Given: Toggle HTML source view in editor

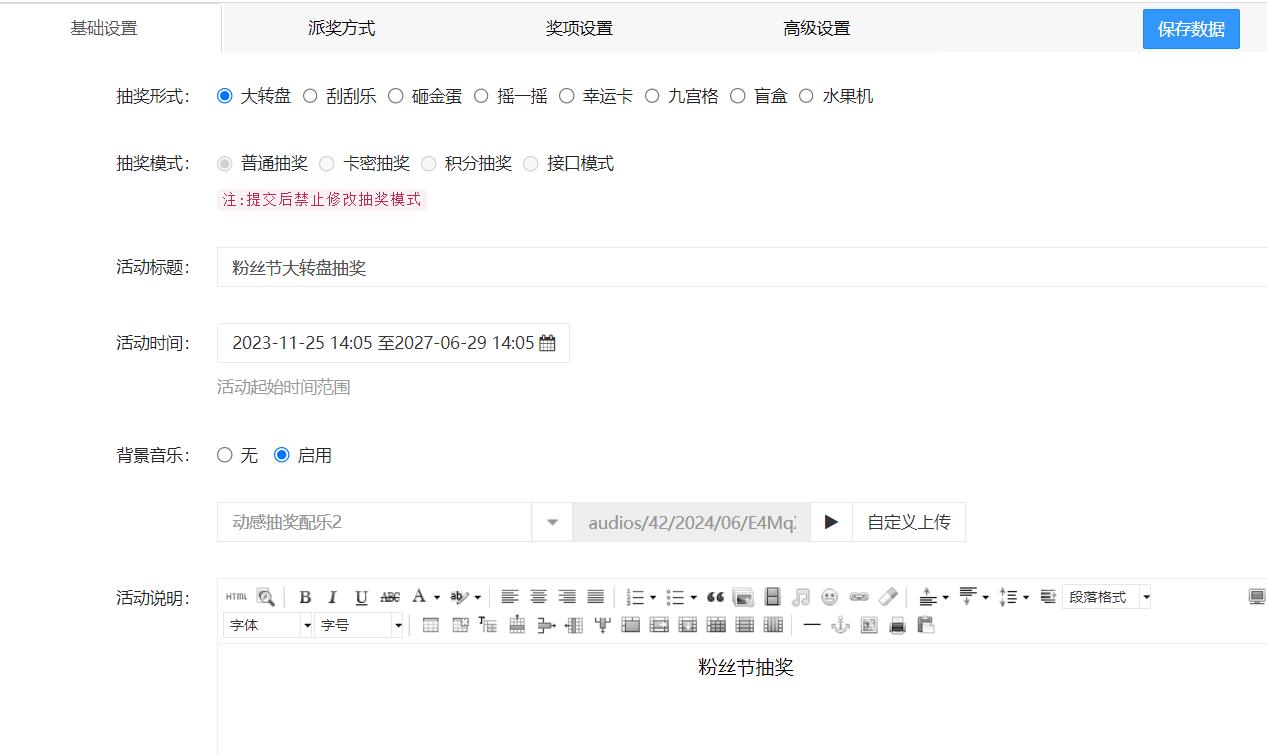Looking at the screenshot, I should pyautogui.click(x=236, y=597).
